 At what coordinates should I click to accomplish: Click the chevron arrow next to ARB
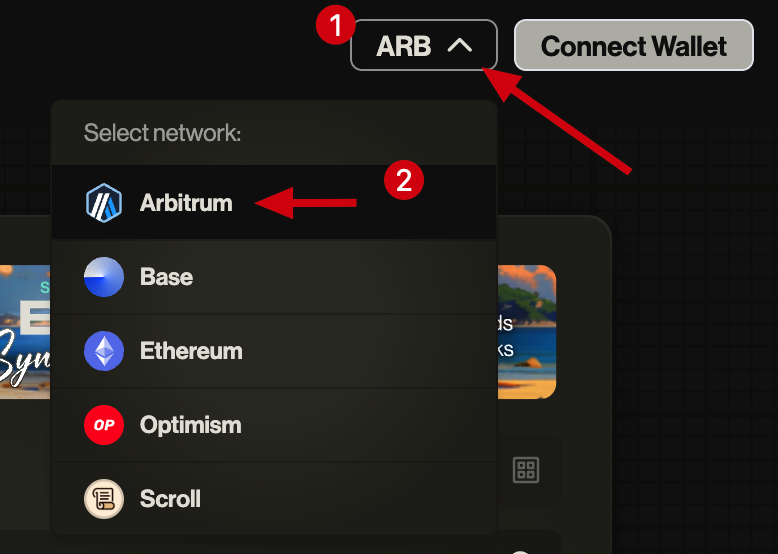tap(460, 46)
